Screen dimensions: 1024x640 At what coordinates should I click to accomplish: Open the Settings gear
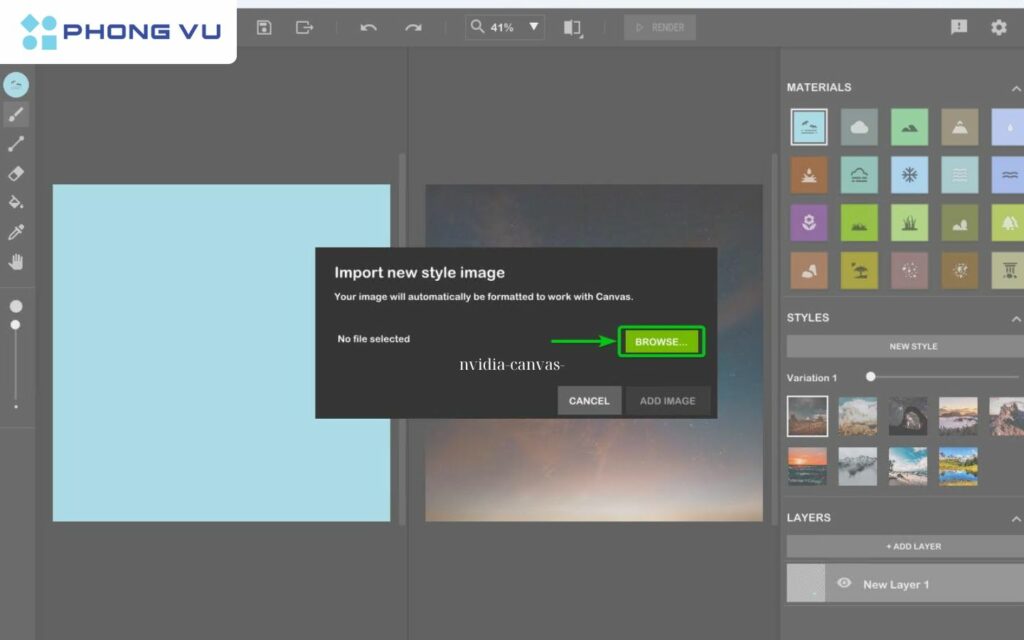[x=998, y=27]
